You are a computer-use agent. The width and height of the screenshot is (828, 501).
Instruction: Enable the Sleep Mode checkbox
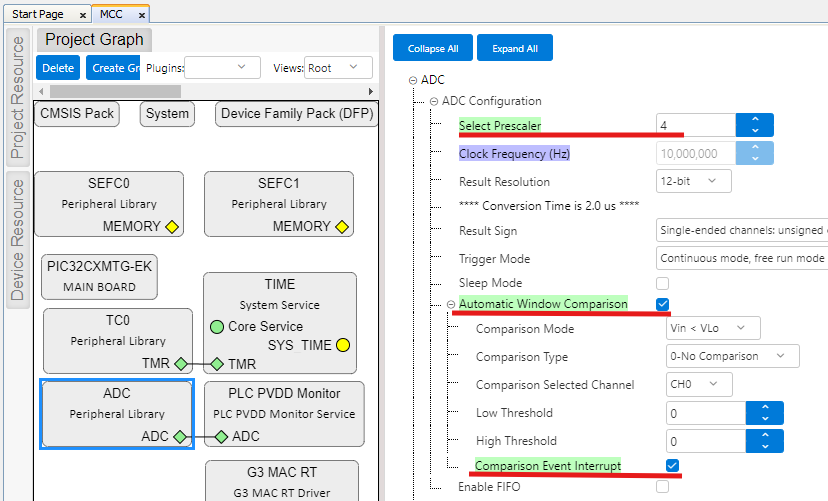(x=662, y=283)
